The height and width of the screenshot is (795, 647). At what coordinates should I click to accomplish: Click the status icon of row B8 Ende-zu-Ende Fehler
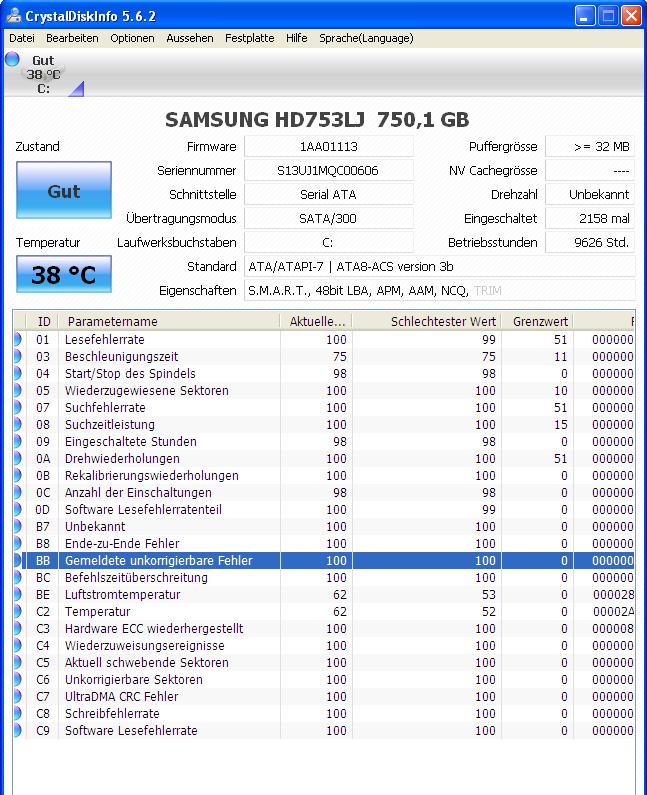point(18,543)
